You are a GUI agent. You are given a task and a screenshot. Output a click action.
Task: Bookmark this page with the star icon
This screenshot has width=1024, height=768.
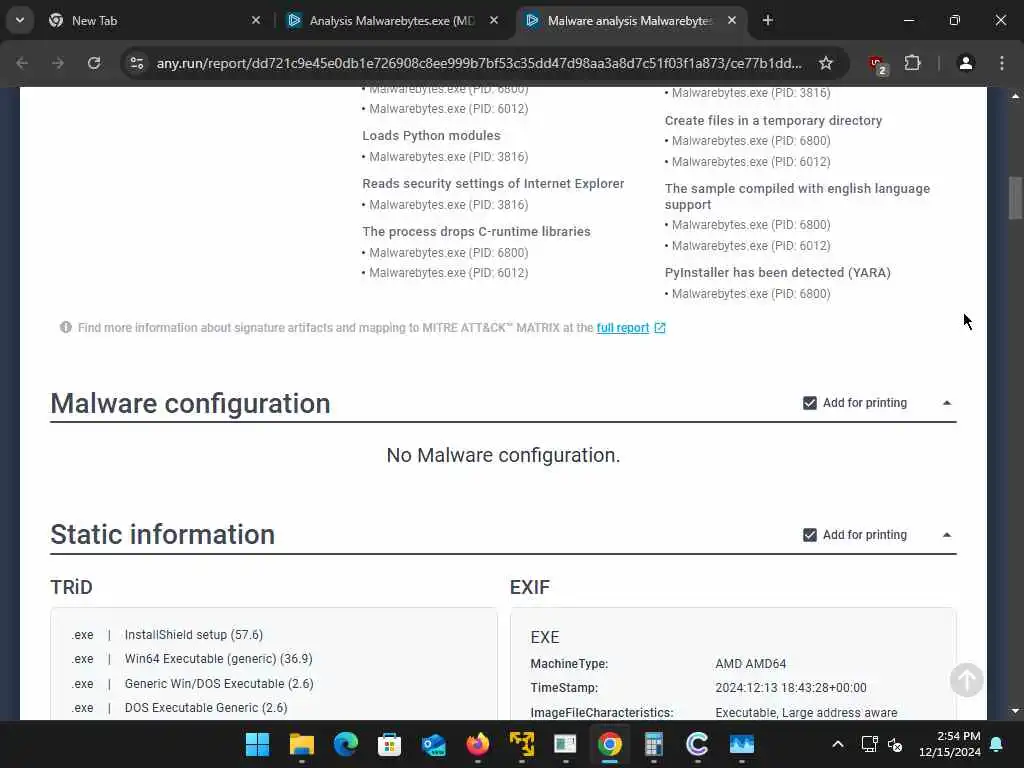(x=826, y=63)
